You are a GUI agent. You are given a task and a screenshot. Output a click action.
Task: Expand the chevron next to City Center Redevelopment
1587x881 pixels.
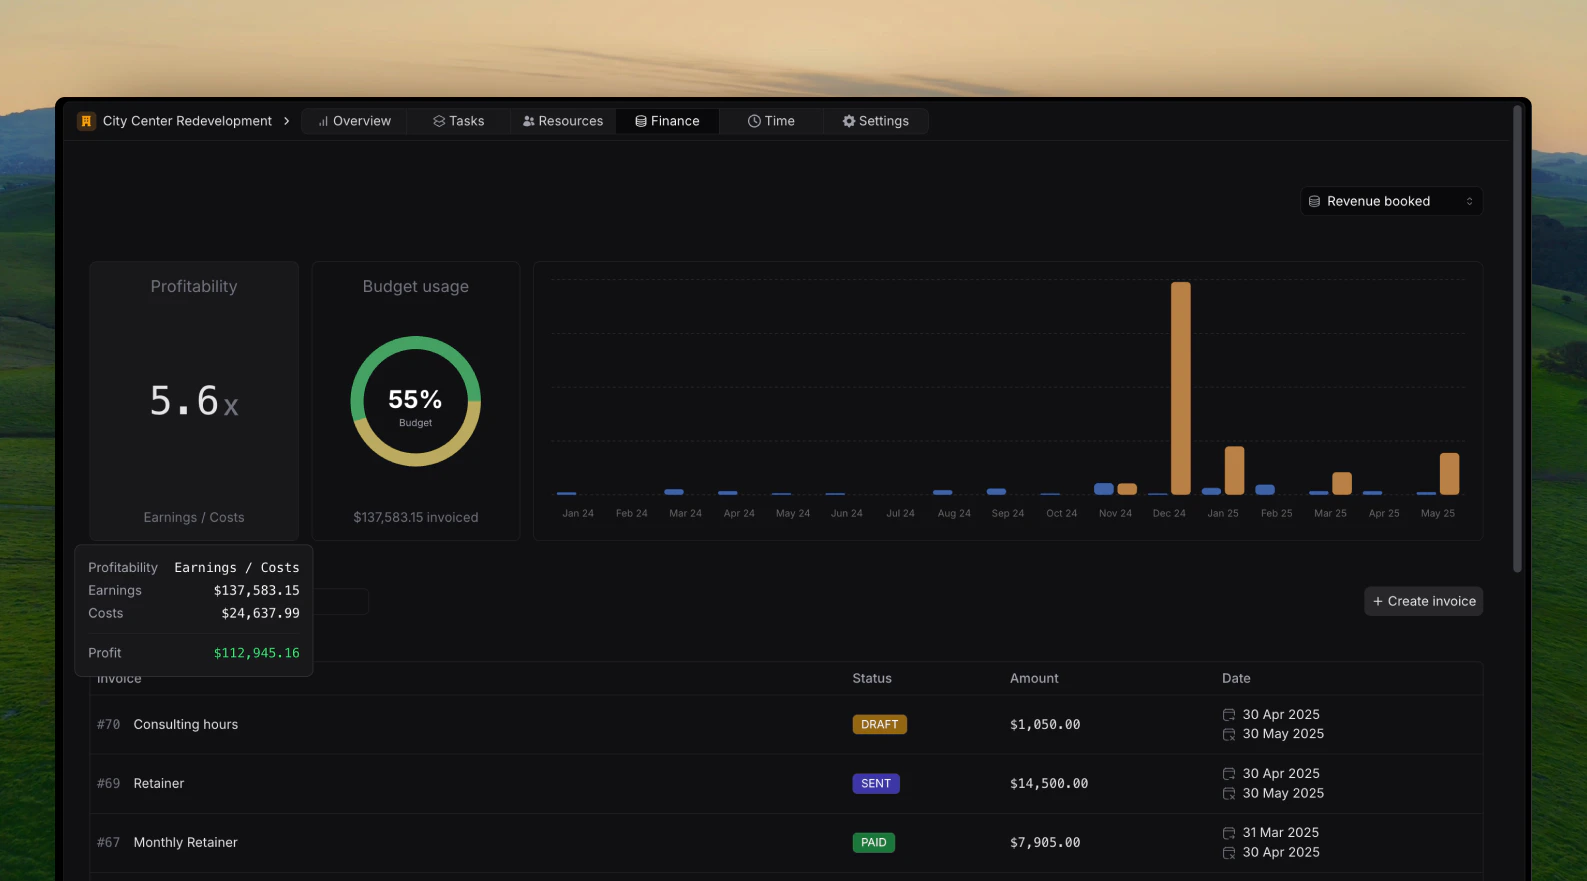[x=286, y=121]
